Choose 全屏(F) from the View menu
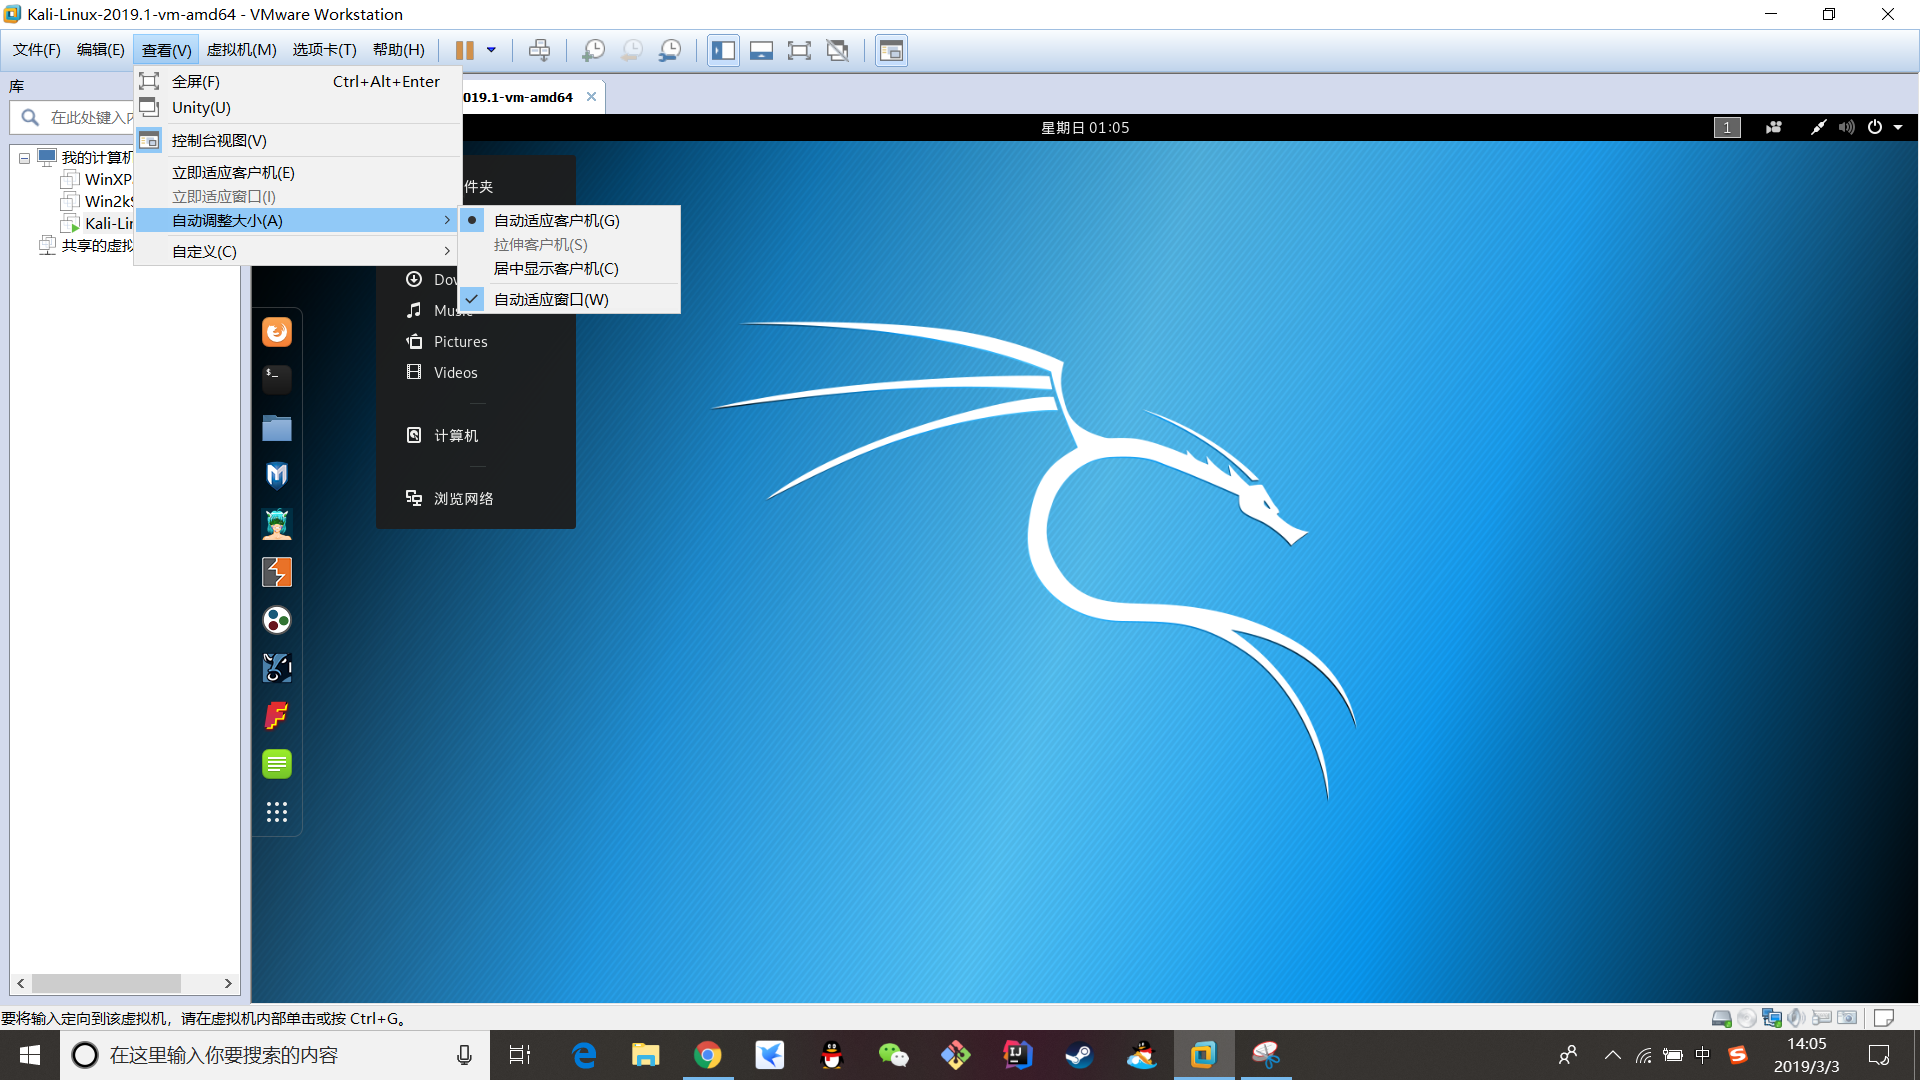 click(x=298, y=82)
